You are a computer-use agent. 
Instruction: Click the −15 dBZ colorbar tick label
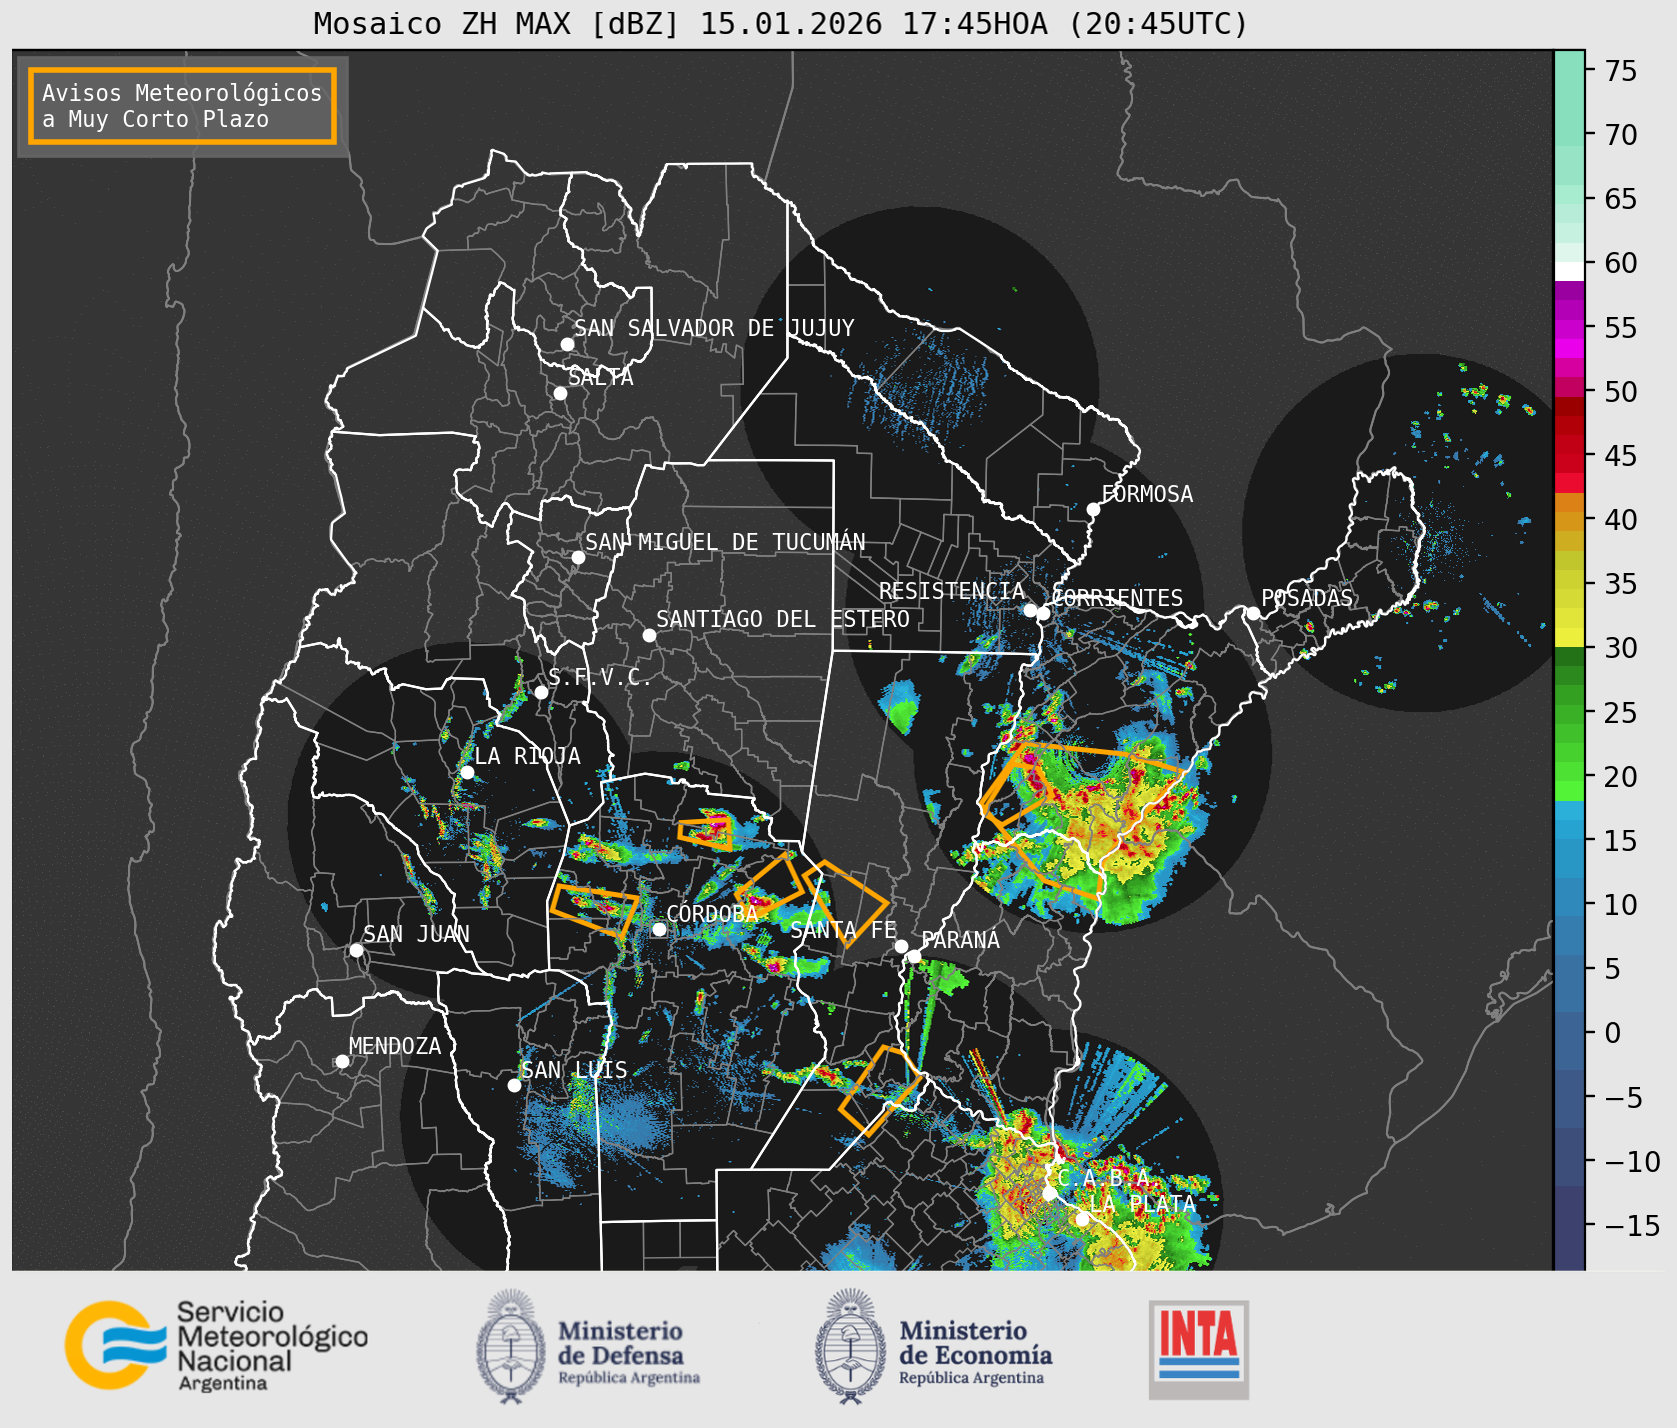pos(1631,1226)
